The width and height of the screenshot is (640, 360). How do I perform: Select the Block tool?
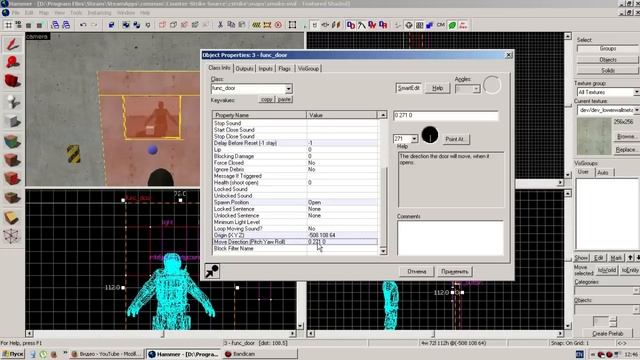point(12,121)
